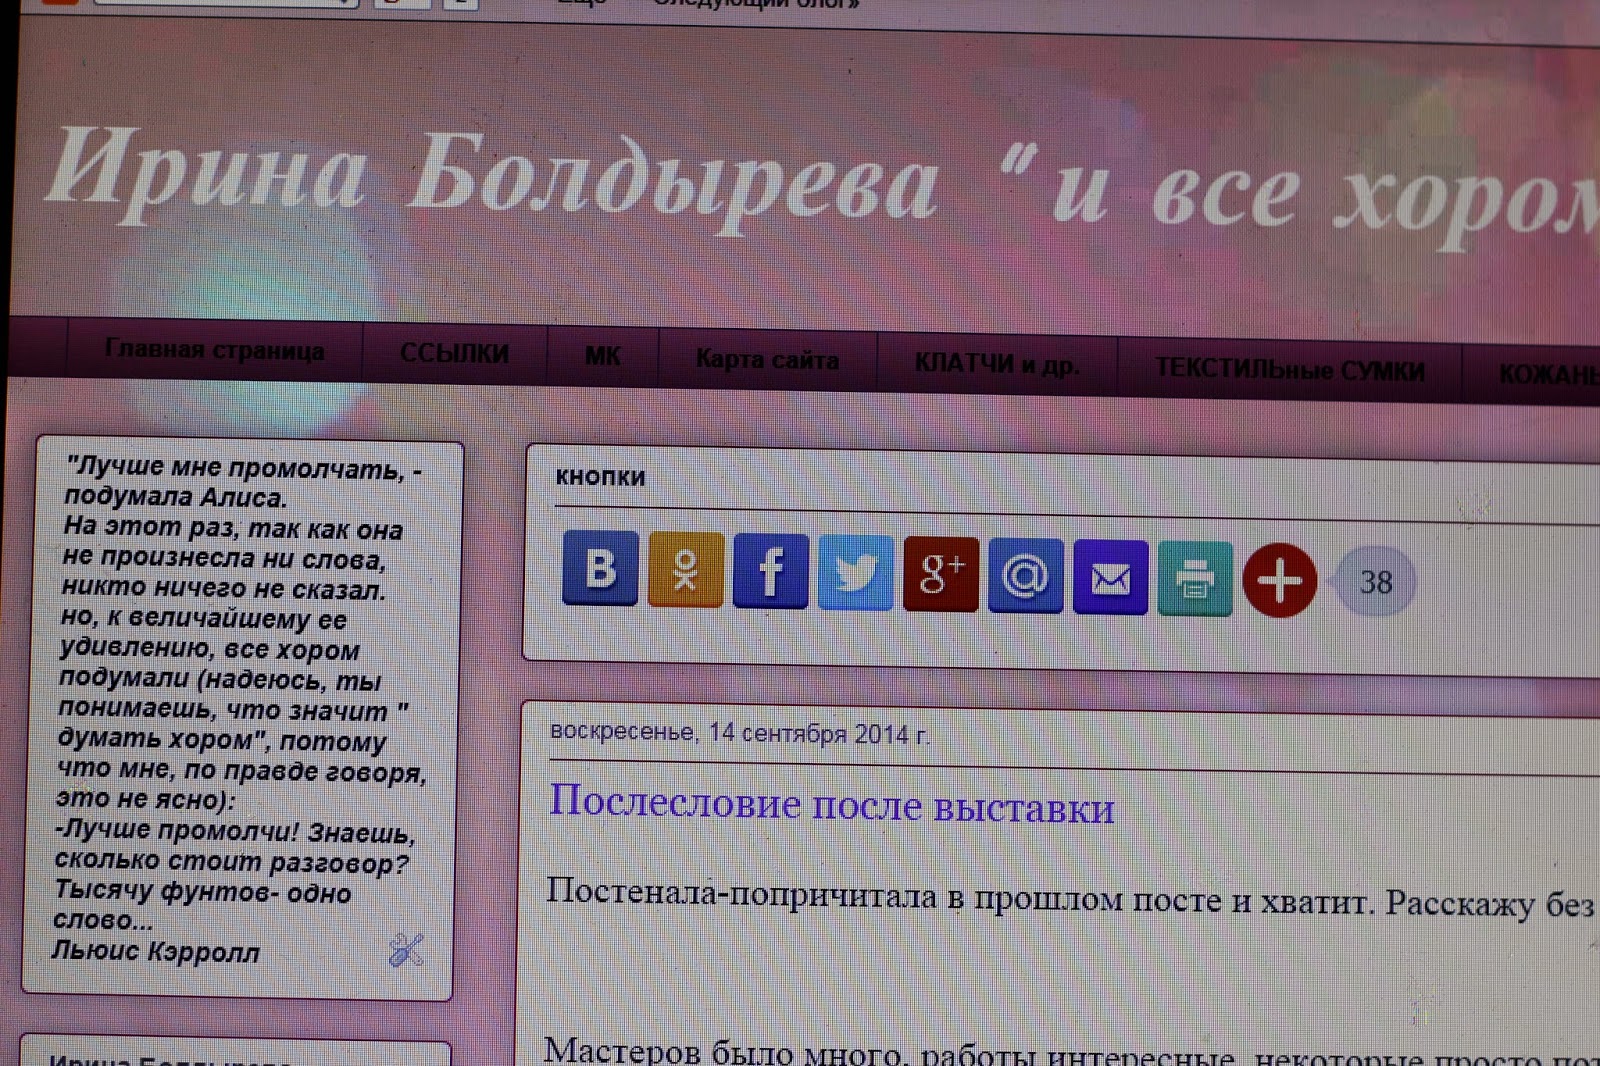Switch to КЛАТЧИ и др. tab
The image size is (1600, 1066).
(997, 364)
